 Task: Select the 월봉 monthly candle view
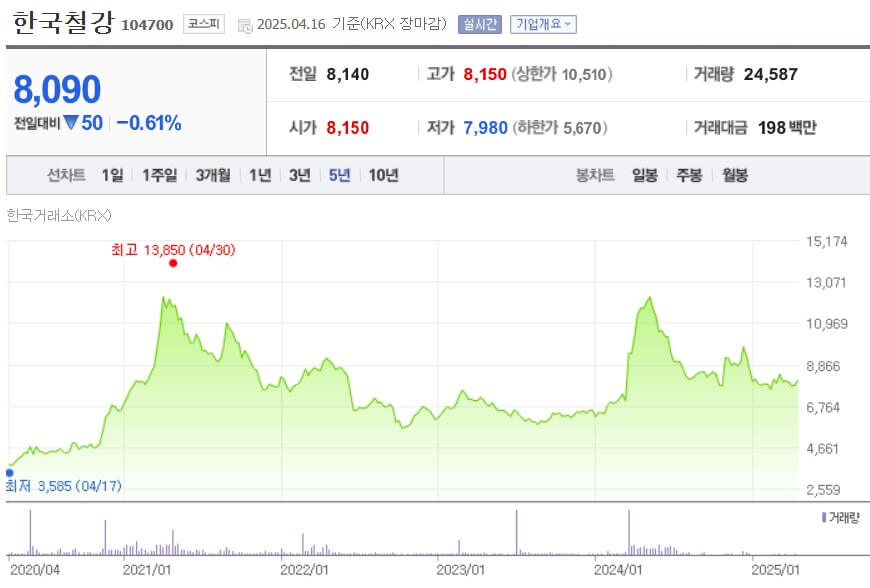[734, 174]
